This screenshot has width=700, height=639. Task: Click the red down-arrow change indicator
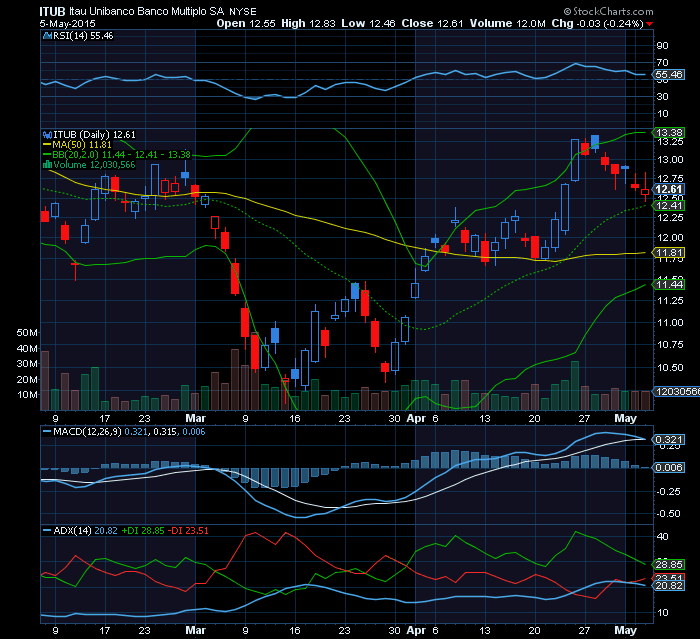pyautogui.click(x=650, y=24)
